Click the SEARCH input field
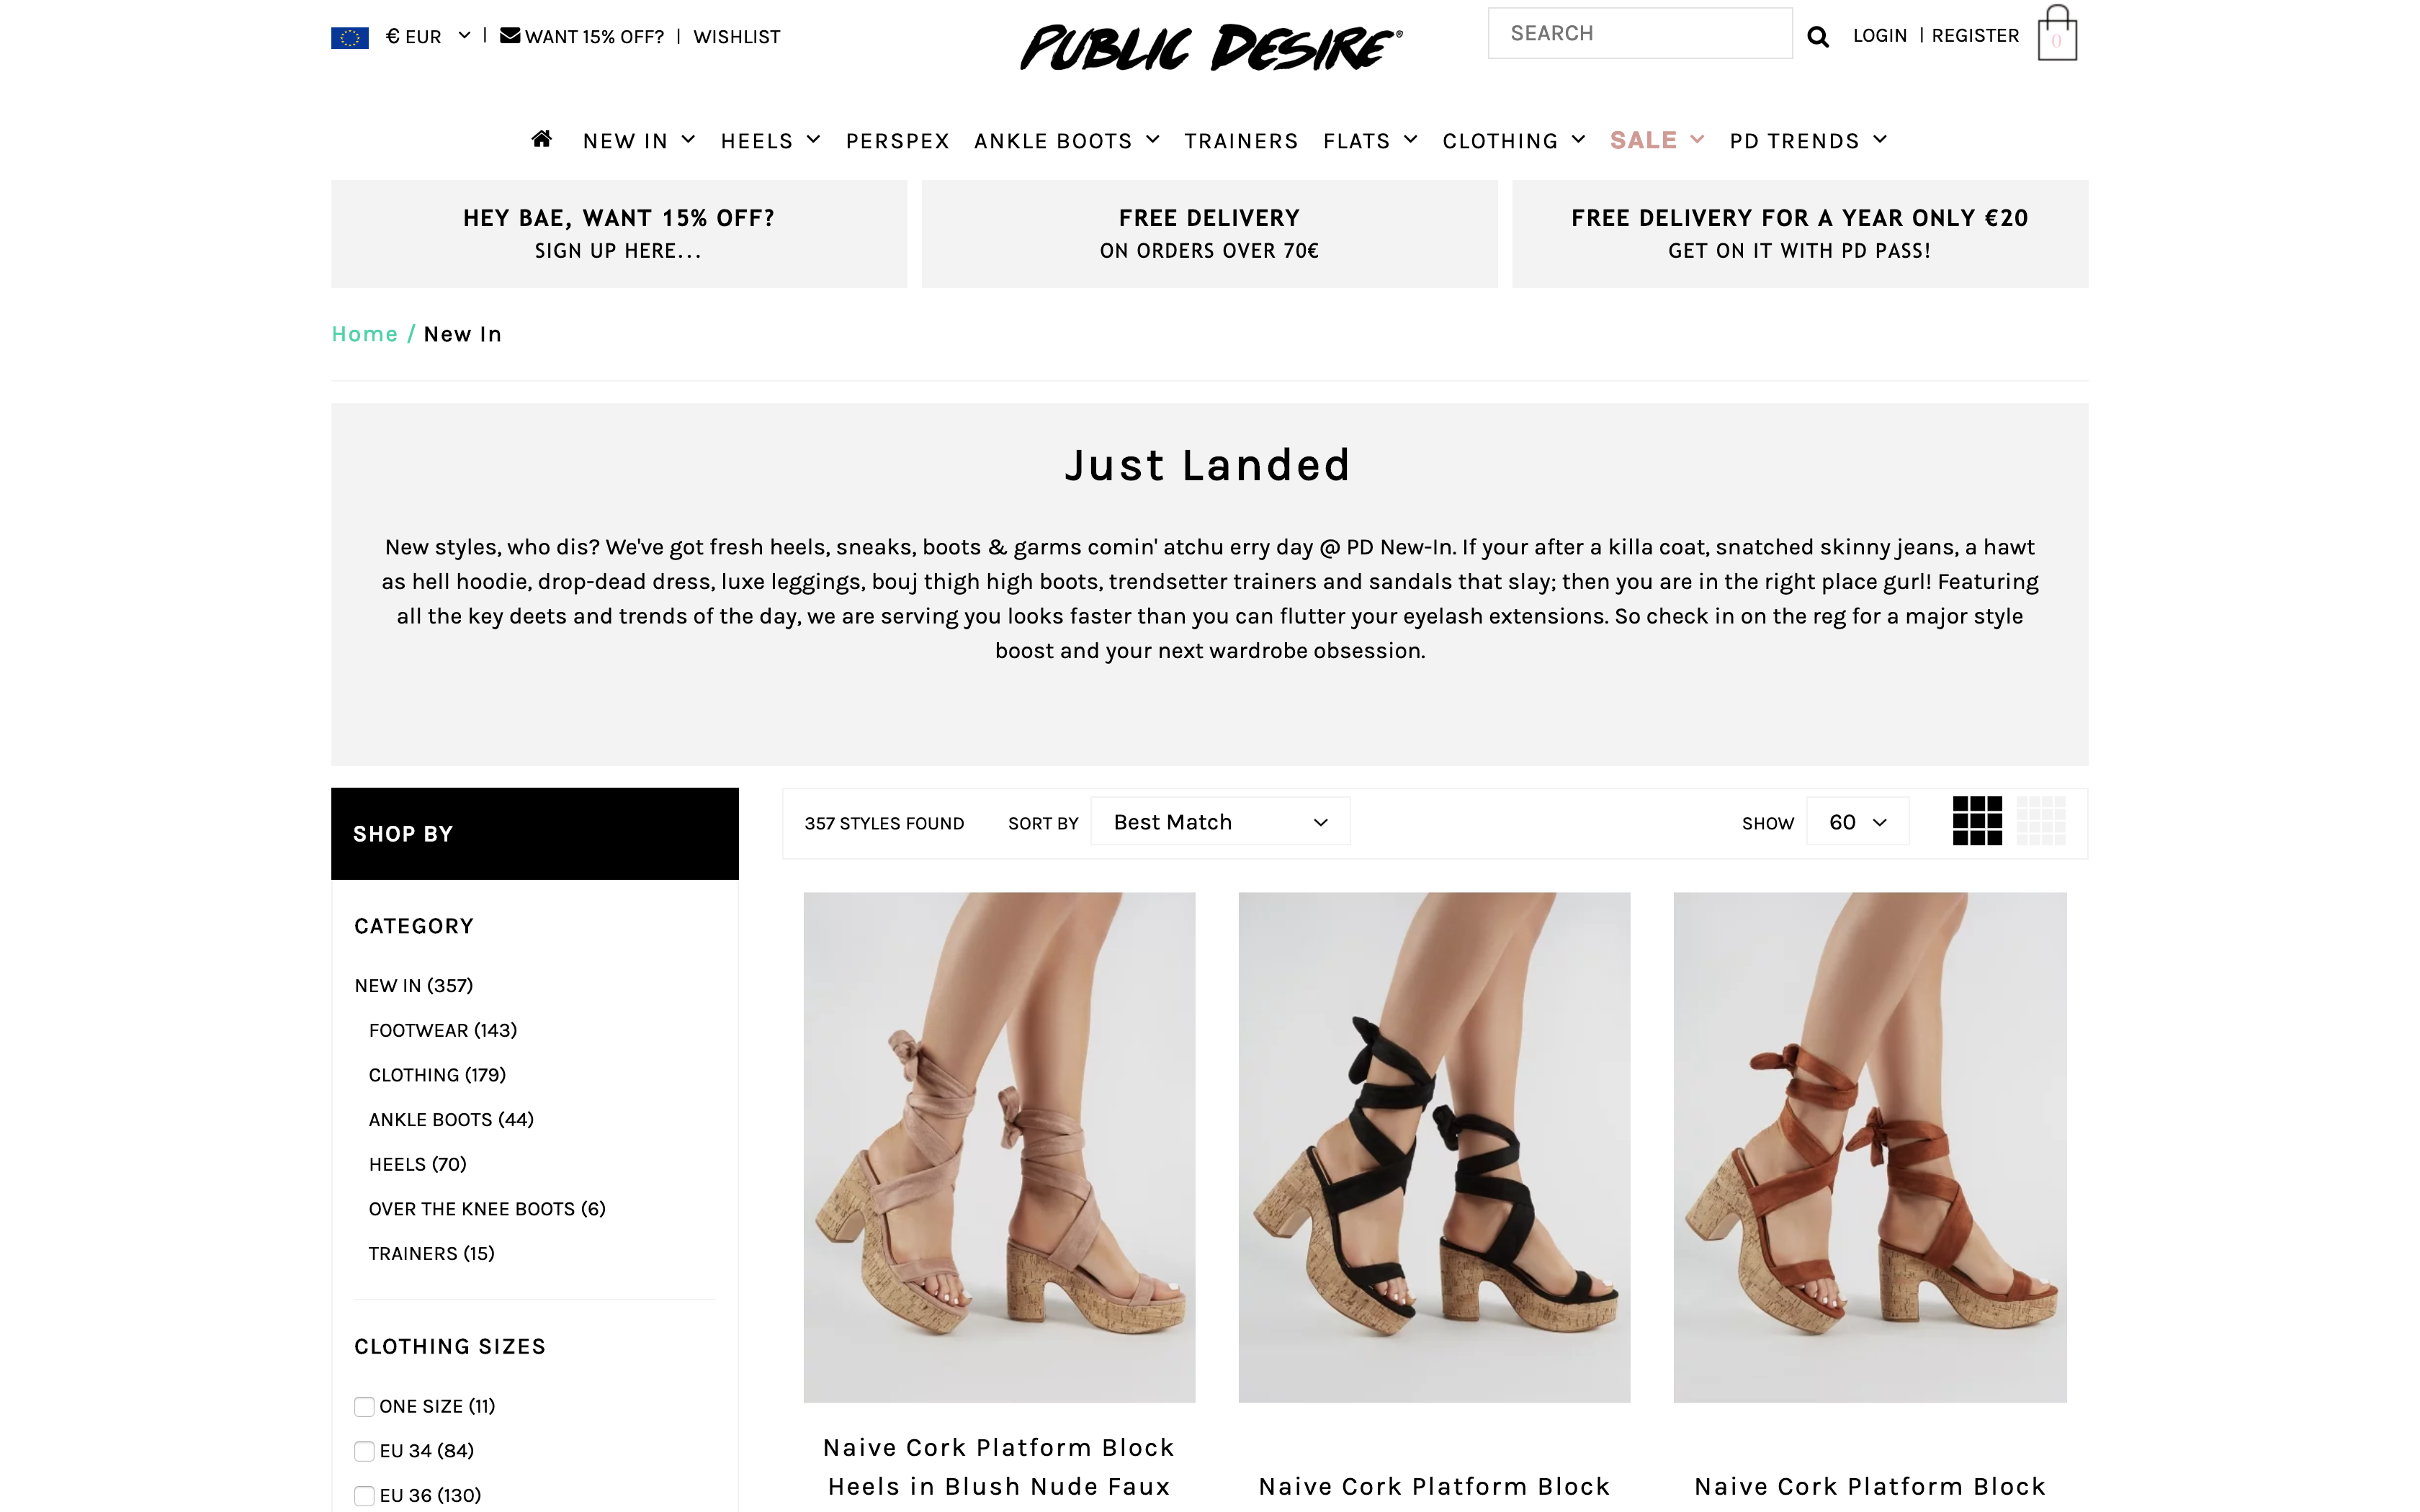The width and height of the screenshot is (2420, 1512). [x=1639, y=33]
